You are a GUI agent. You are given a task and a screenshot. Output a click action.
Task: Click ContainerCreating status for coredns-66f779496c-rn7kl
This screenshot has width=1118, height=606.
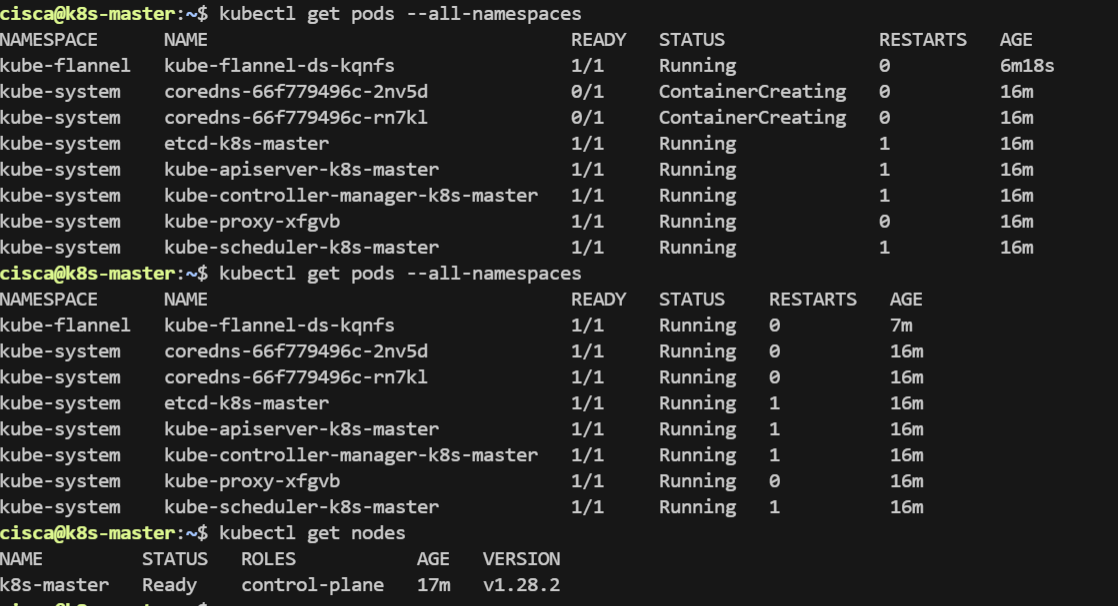tap(752, 118)
